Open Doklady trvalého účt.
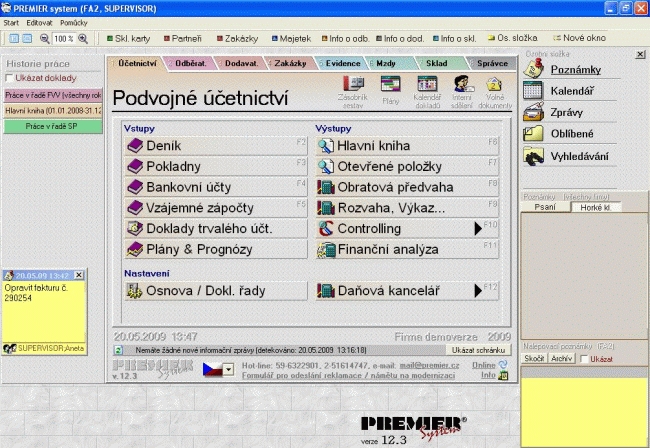Screen dimensions: 650x448 click(x=216, y=229)
